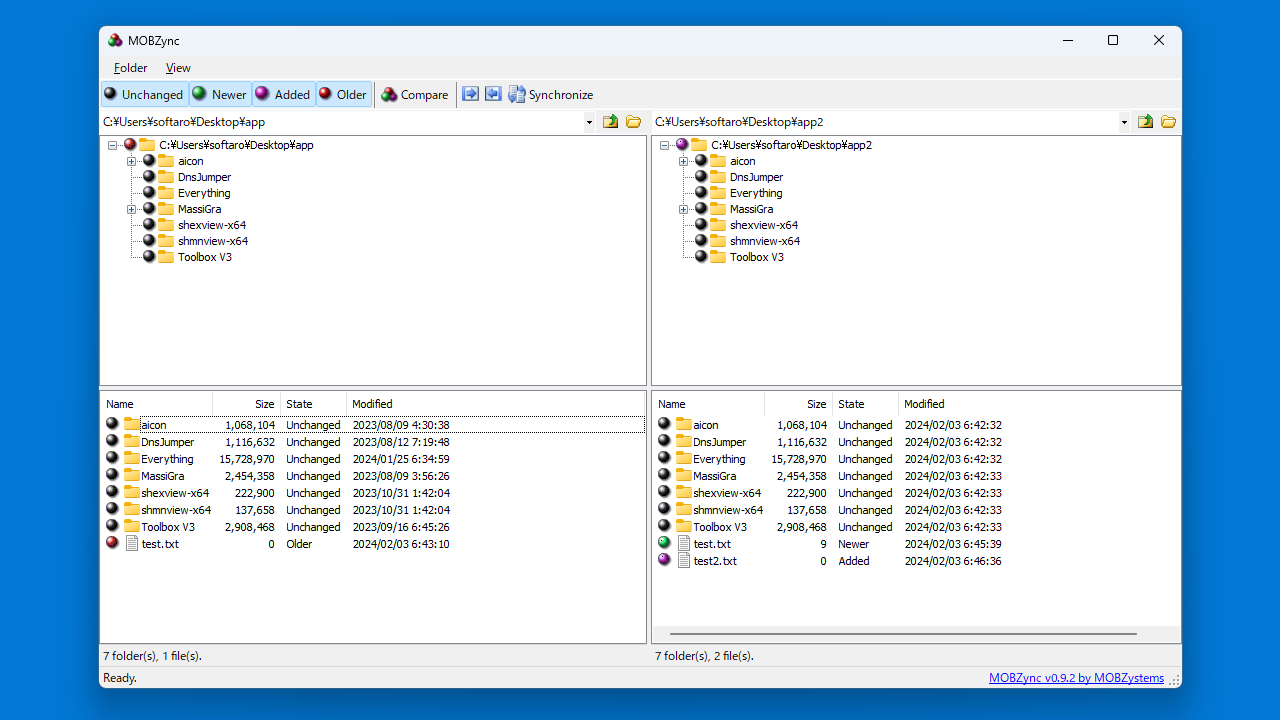Select Toolbox V3 in the left tree
The height and width of the screenshot is (720, 1280).
pos(205,257)
